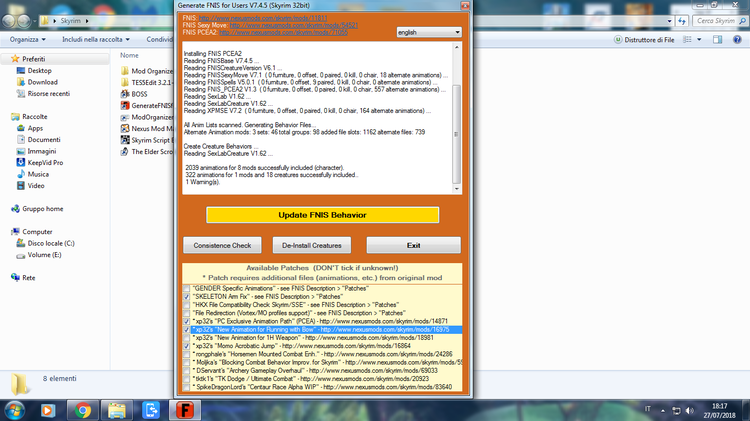The width and height of the screenshot is (750, 421).
Task: Open Disco locale (C:)
Action: point(51,243)
